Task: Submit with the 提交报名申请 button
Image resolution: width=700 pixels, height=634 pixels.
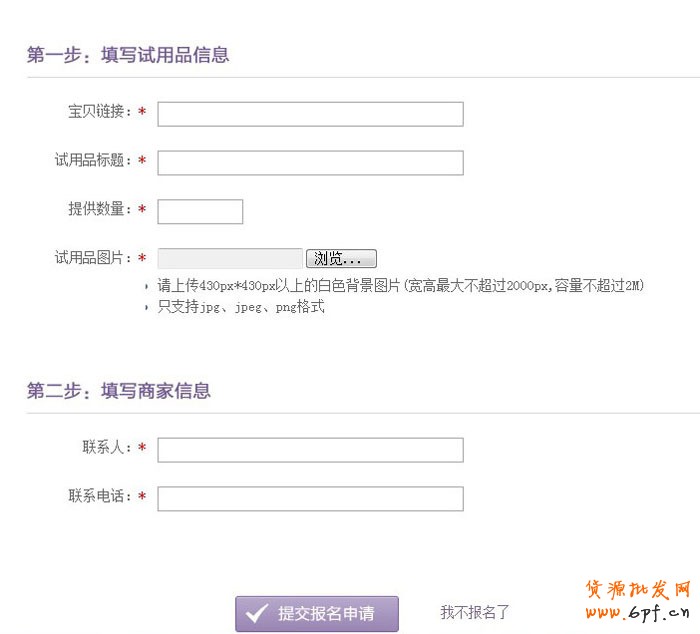Action: point(317,614)
